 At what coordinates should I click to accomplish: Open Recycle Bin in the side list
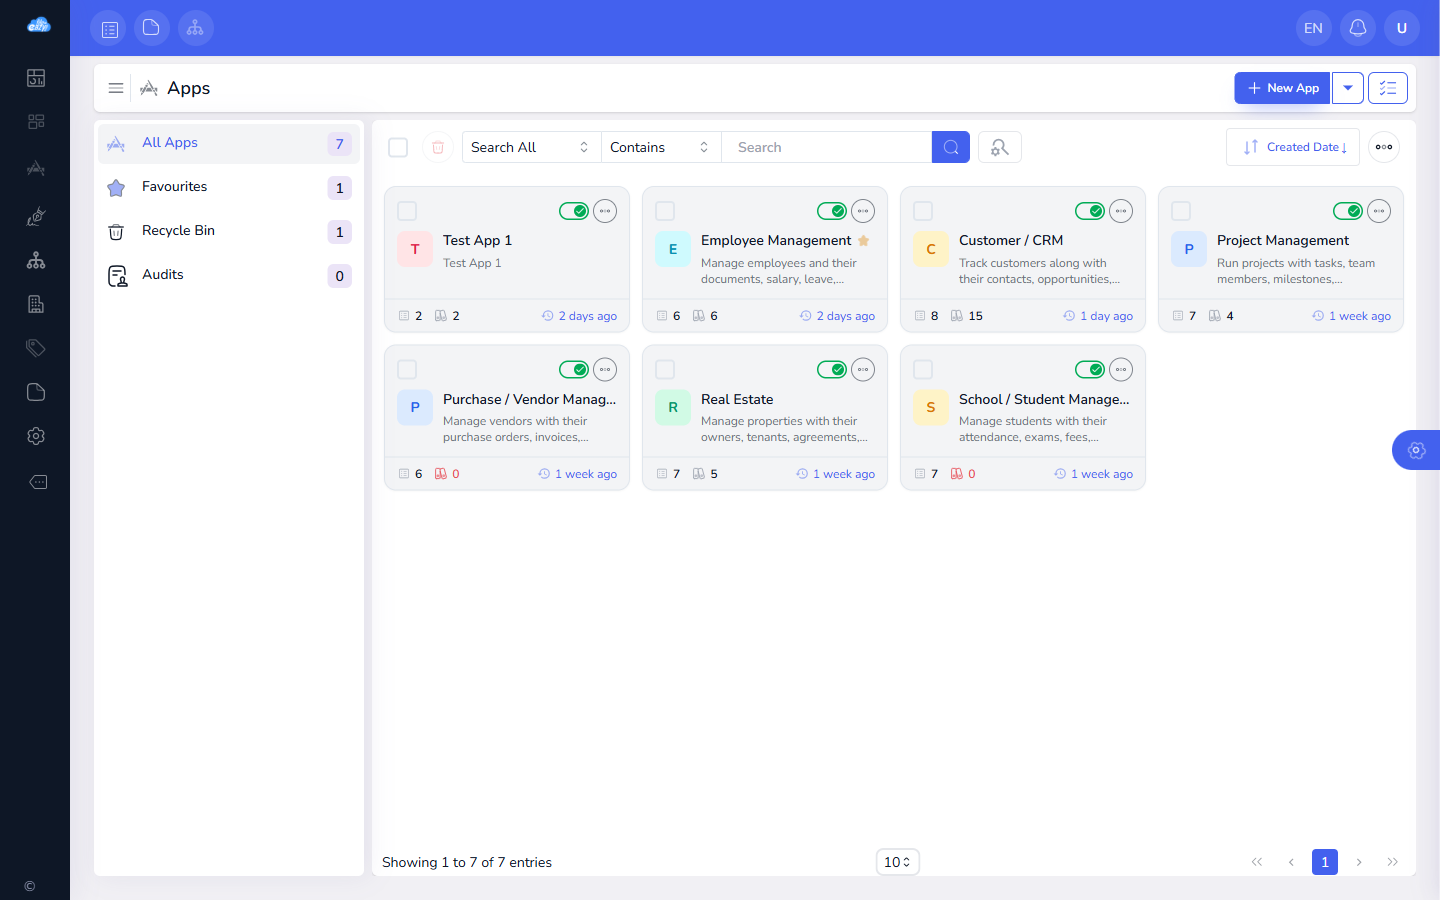(x=229, y=231)
